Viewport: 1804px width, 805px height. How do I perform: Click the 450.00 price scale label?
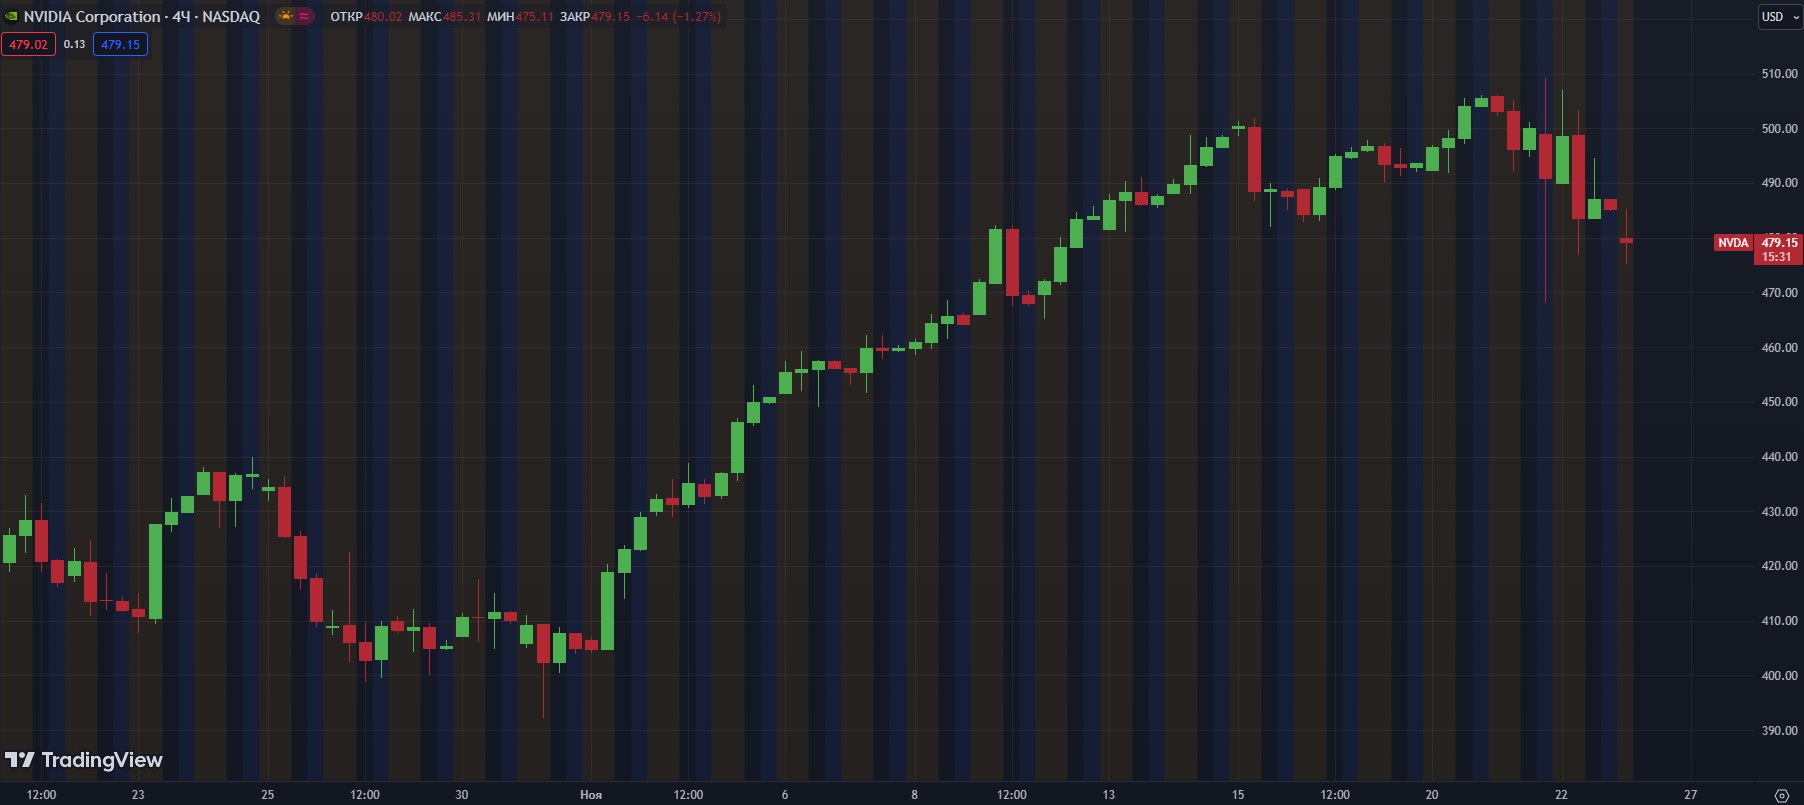coord(1779,402)
